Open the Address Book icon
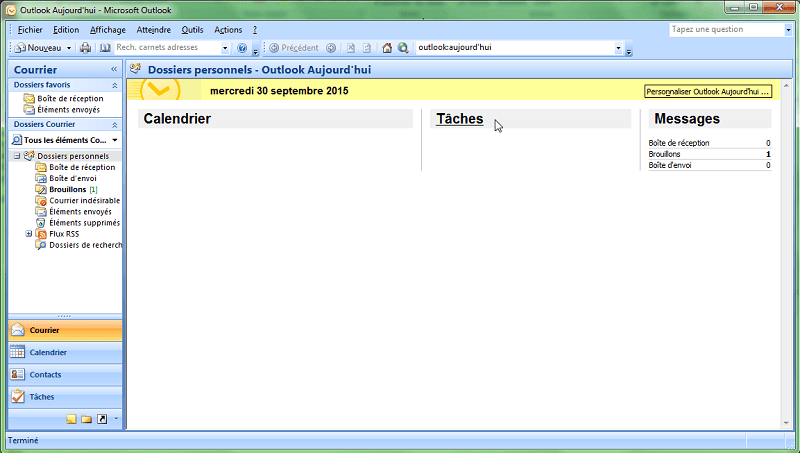 (105, 48)
